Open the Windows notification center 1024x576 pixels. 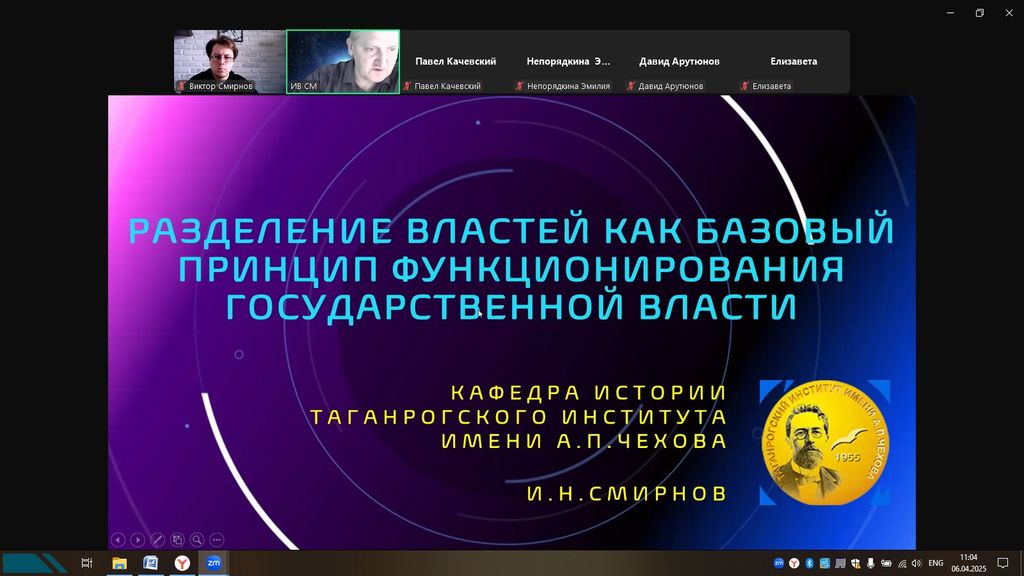[1003, 563]
